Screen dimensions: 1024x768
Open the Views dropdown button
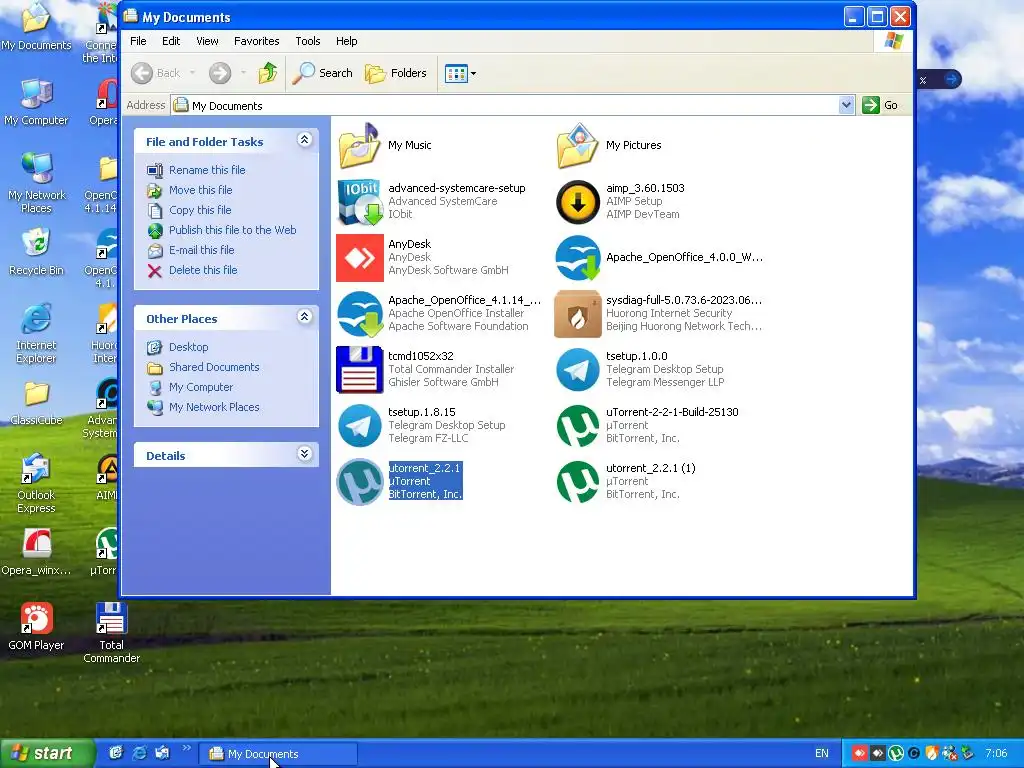pyautogui.click(x=460, y=73)
